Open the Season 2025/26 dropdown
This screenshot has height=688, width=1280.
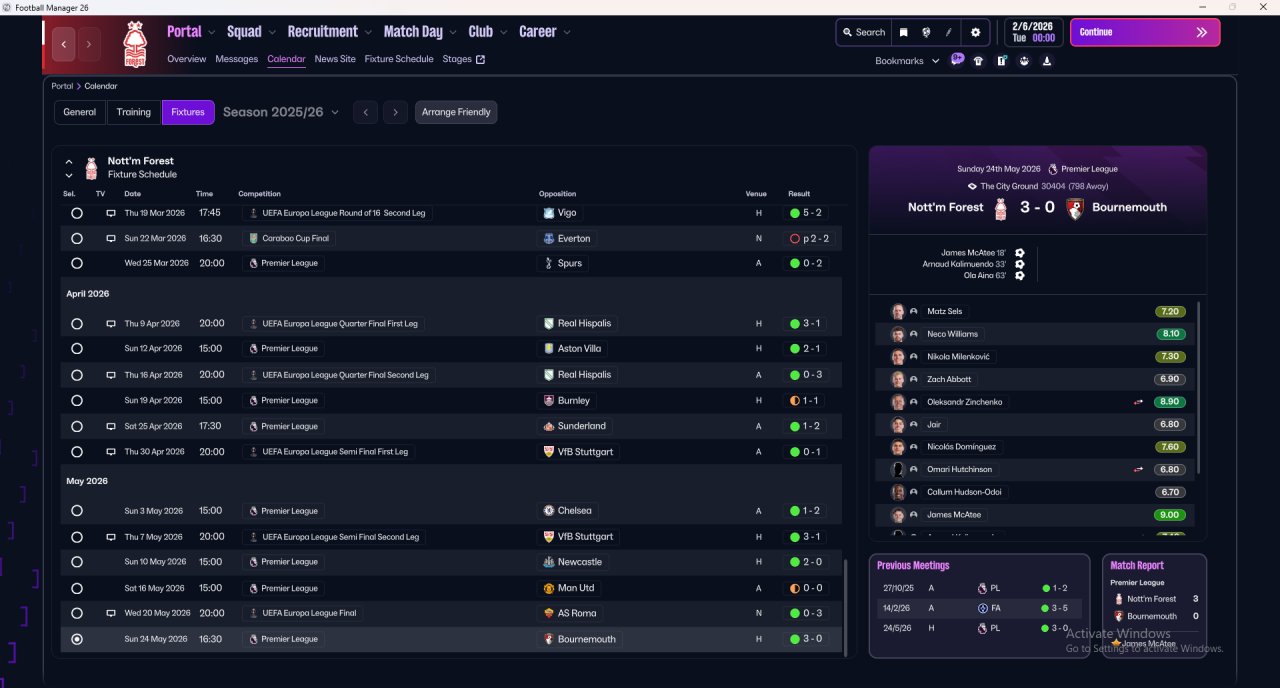280,112
